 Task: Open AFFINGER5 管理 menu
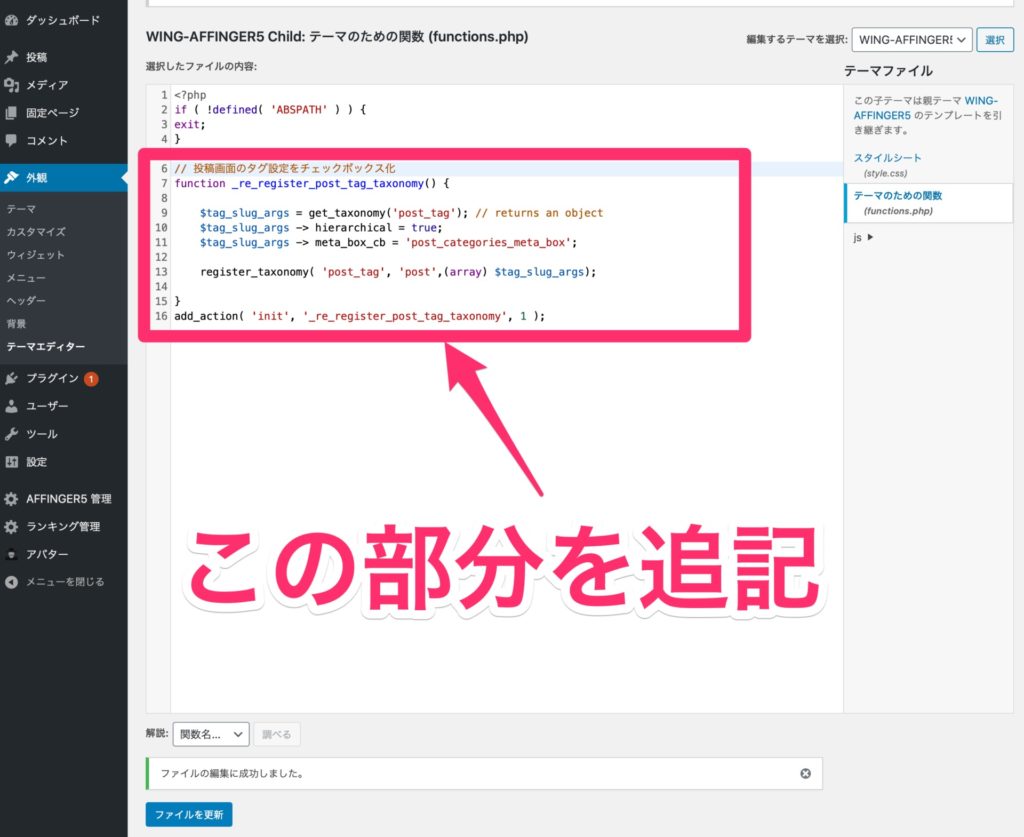[64, 499]
